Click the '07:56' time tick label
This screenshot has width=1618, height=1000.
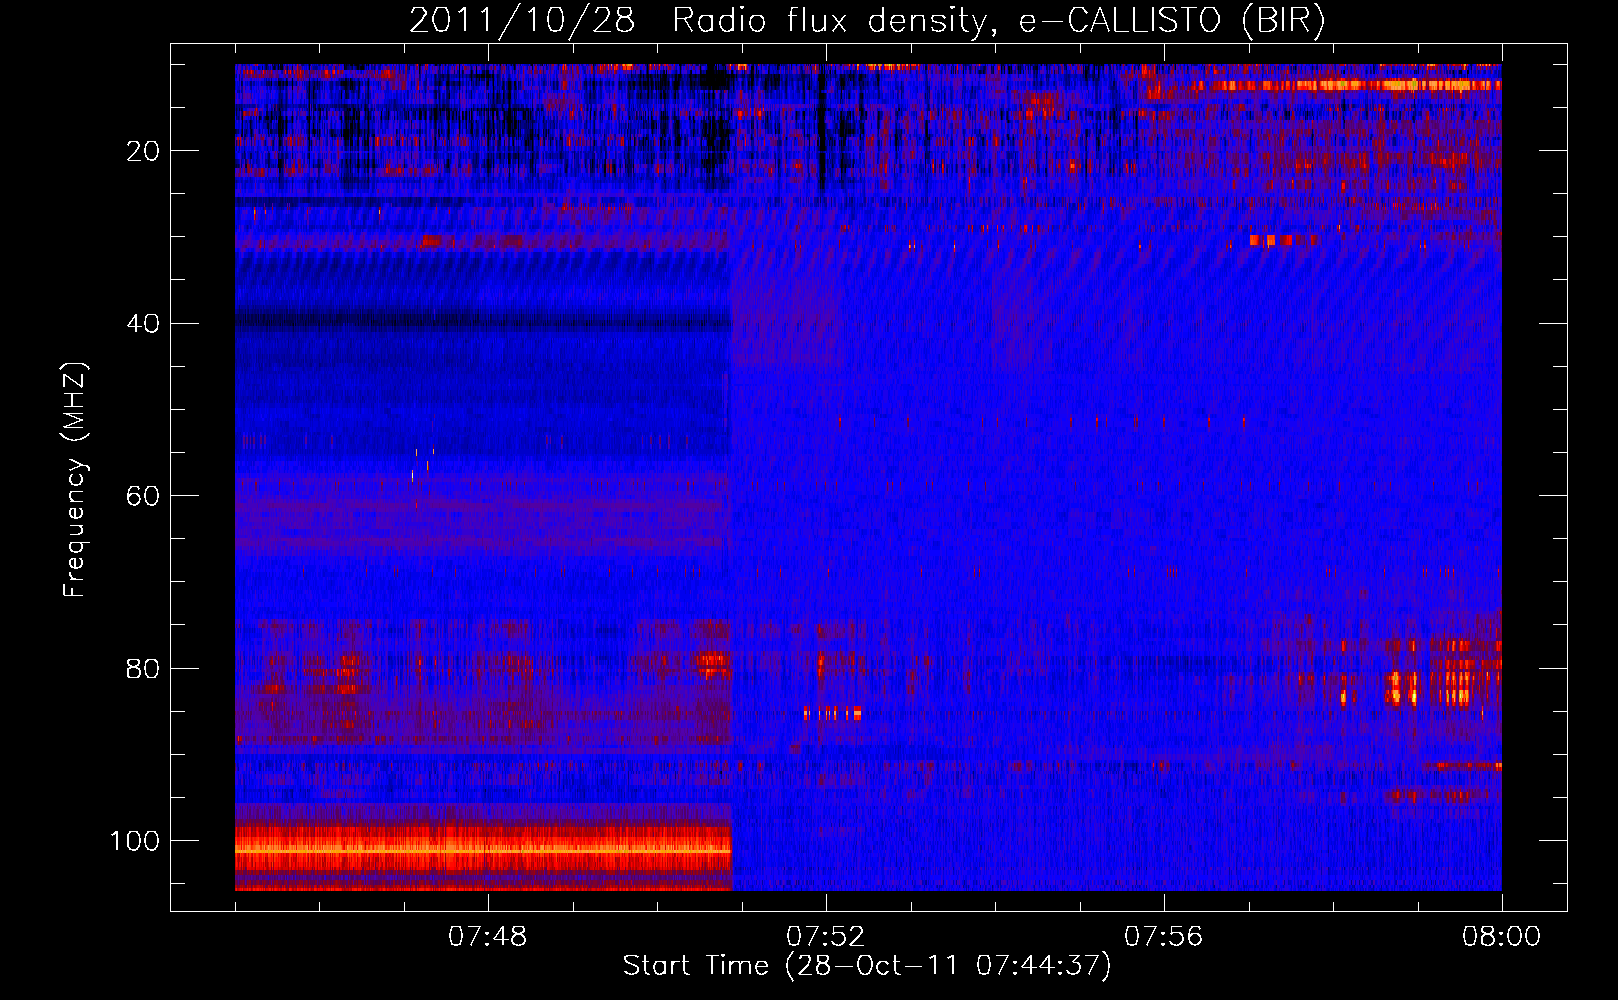pos(1163,937)
